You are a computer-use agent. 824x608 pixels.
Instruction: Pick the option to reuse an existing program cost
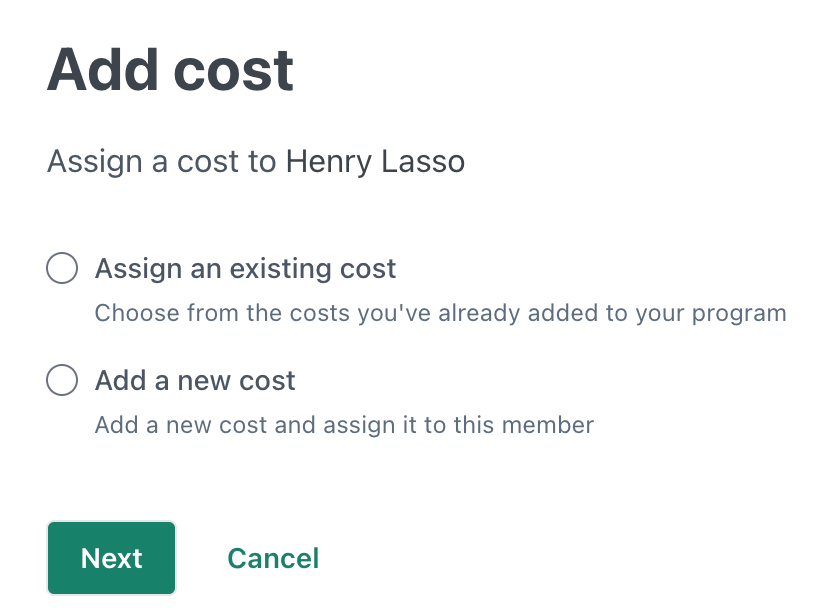tap(62, 269)
